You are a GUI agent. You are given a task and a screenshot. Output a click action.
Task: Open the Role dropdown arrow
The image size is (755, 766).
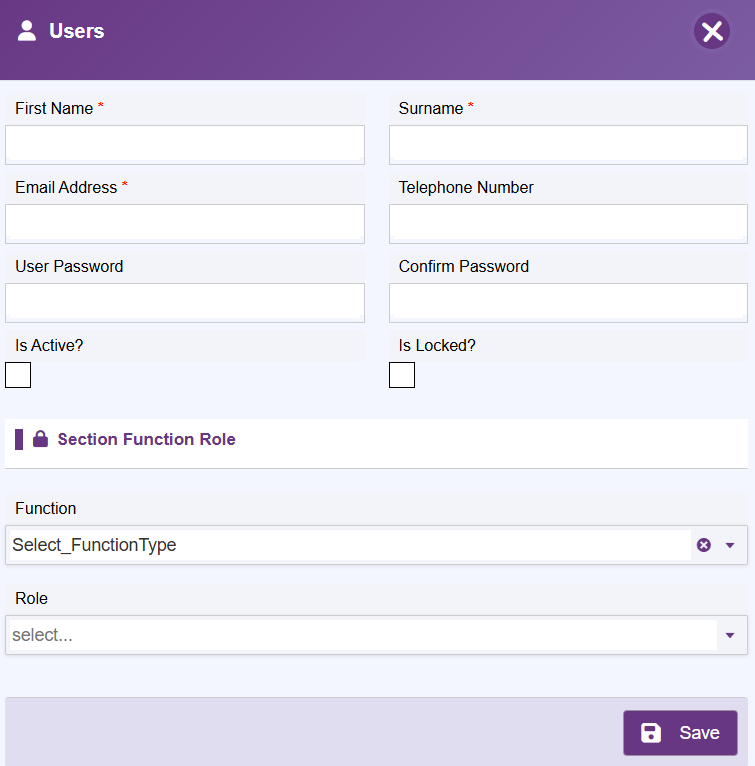pyautogui.click(x=730, y=635)
